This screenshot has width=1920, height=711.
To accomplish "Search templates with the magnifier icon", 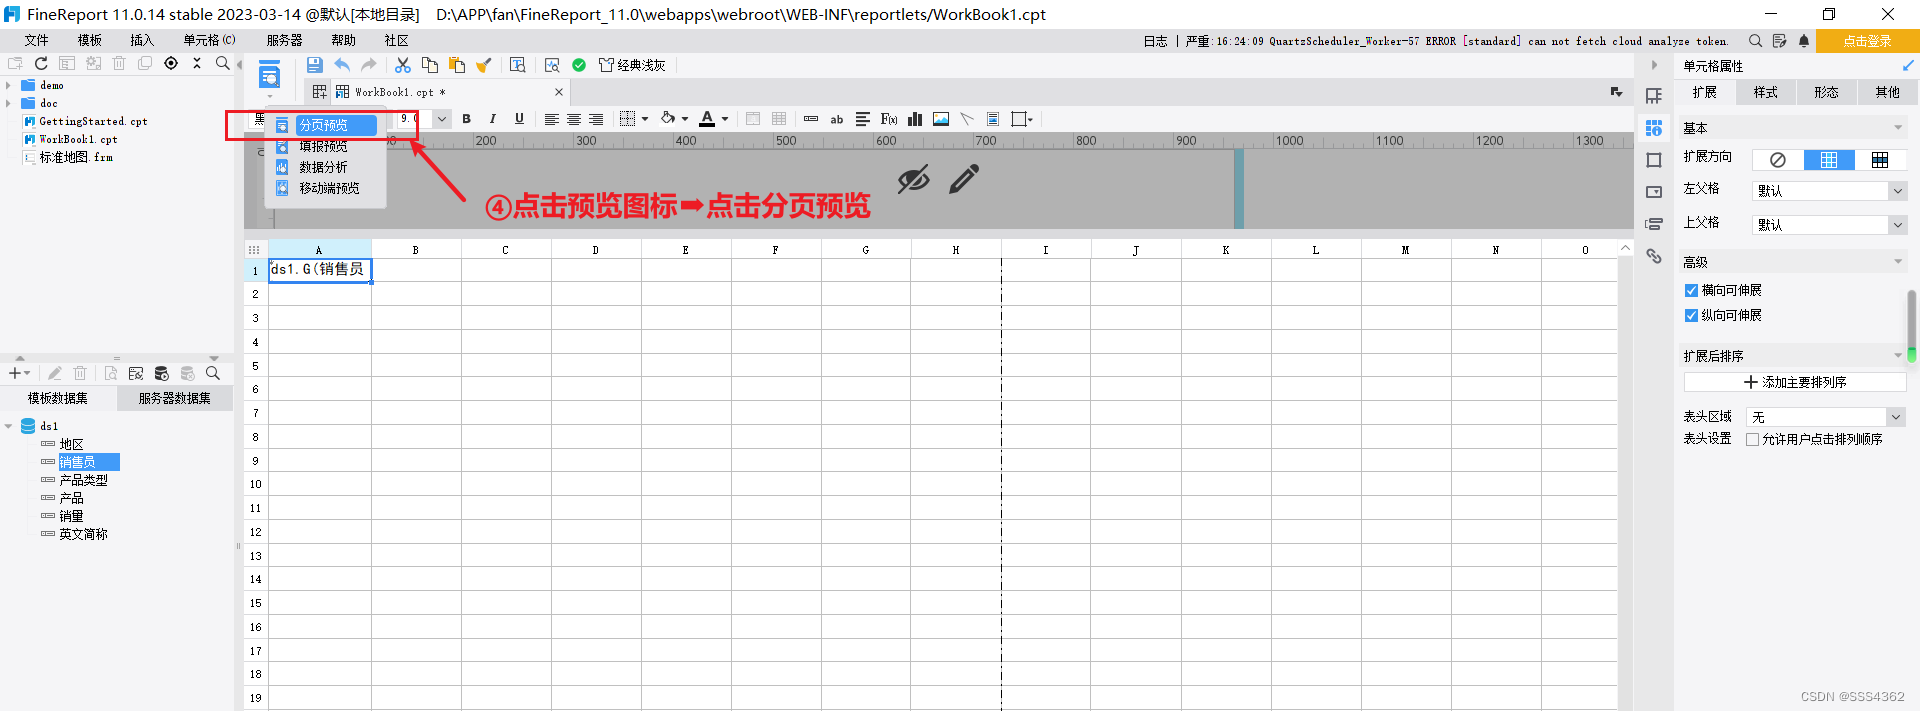I will point(222,63).
